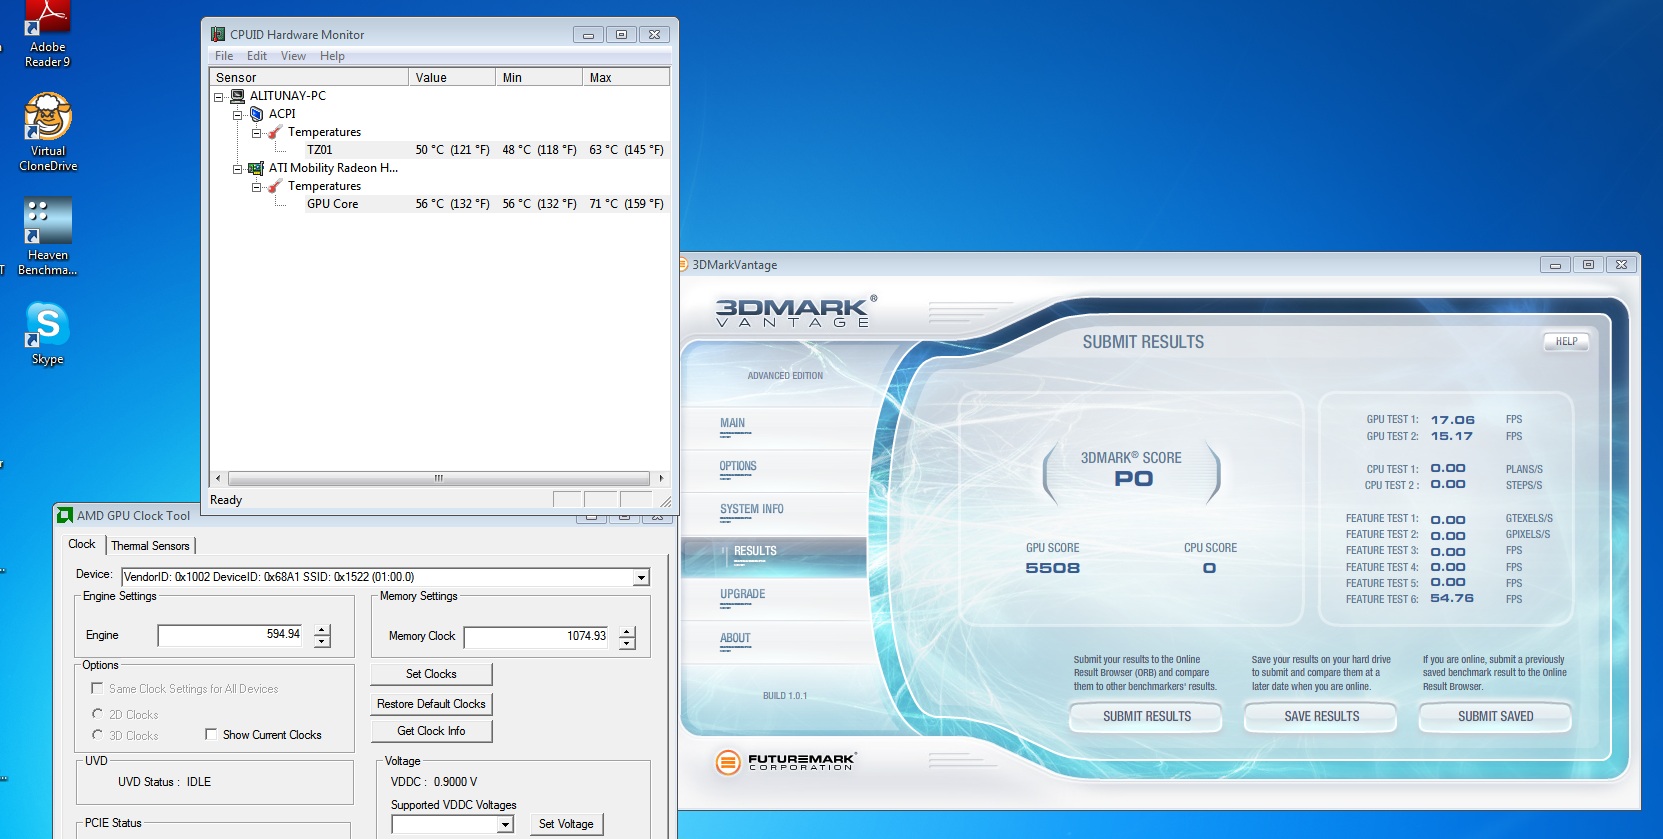1663x839 pixels.
Task: Click the Engine clock input field
Action: (231, 635)
